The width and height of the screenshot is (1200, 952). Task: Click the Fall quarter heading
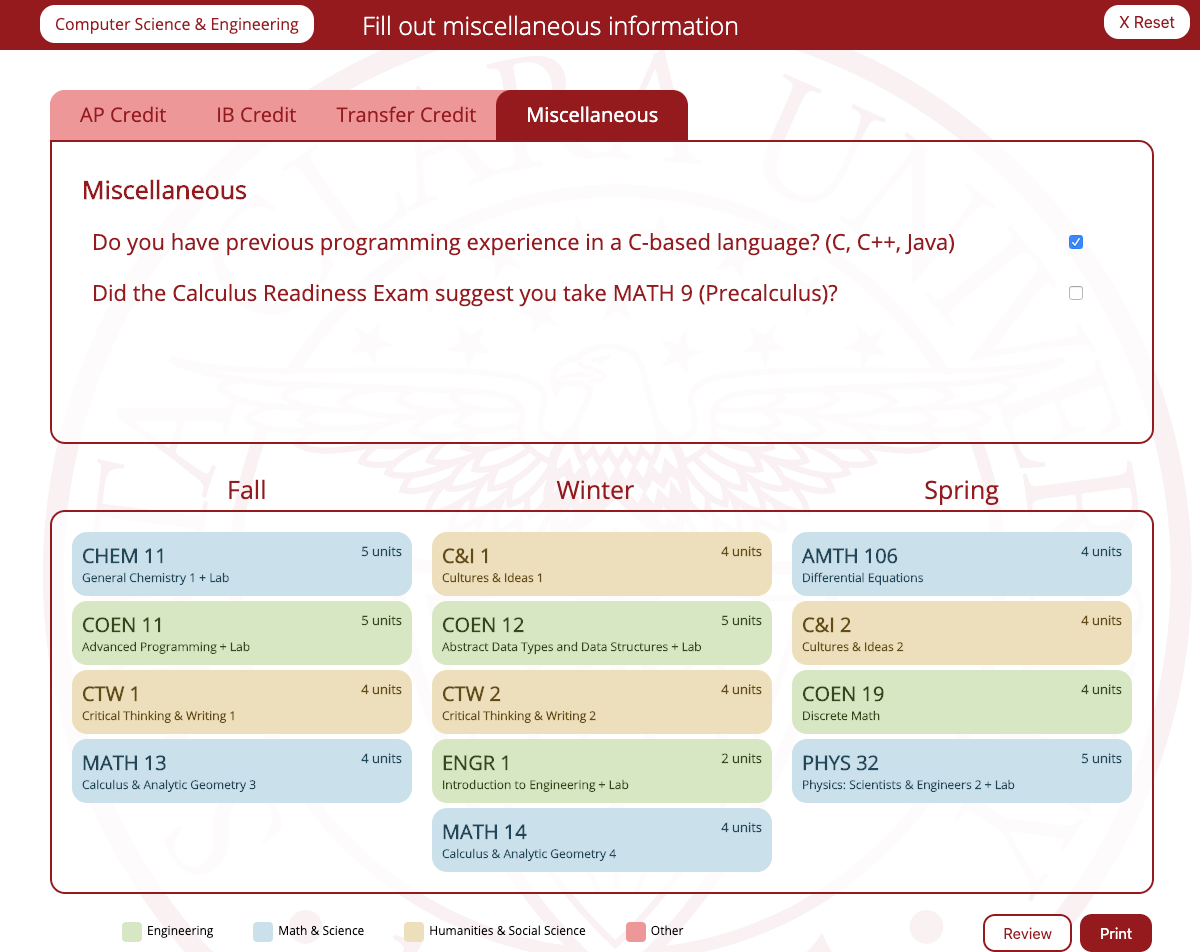click(x=246, y=490)
